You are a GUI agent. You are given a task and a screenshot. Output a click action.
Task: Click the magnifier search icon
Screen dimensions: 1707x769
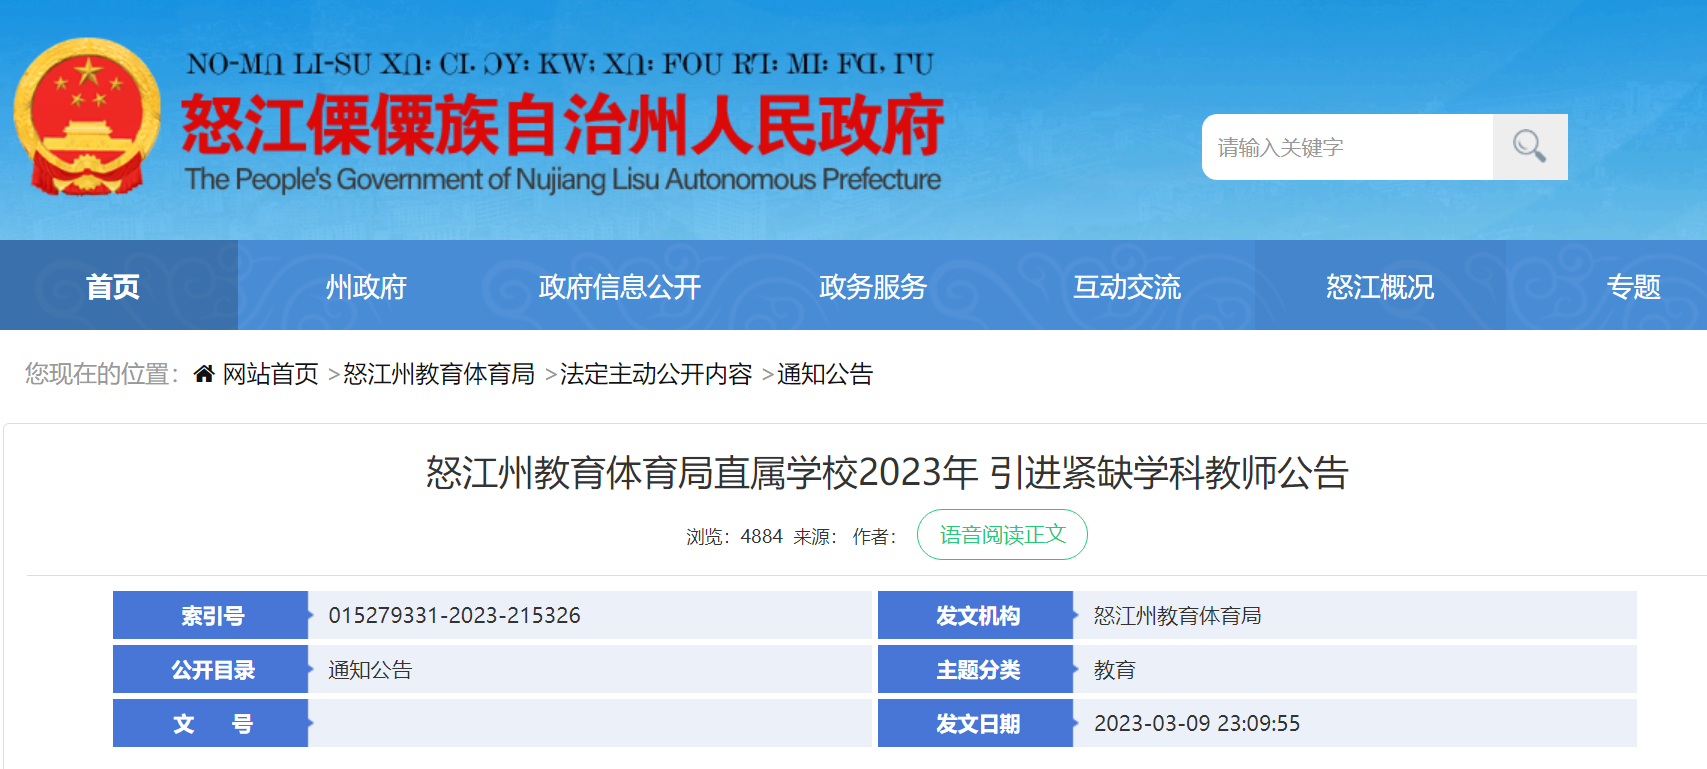[x=1529, y=147]
